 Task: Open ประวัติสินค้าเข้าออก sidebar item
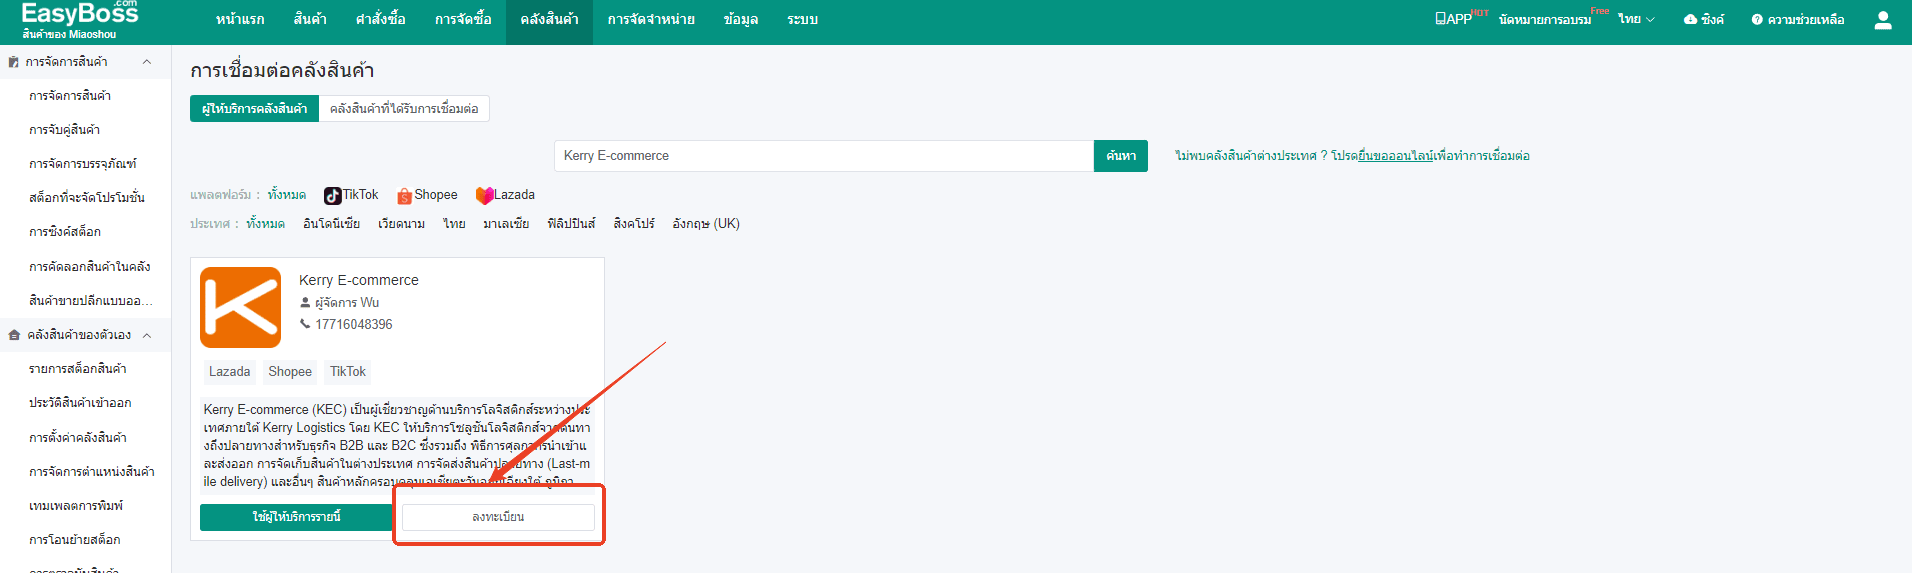[x=80, y=403]
